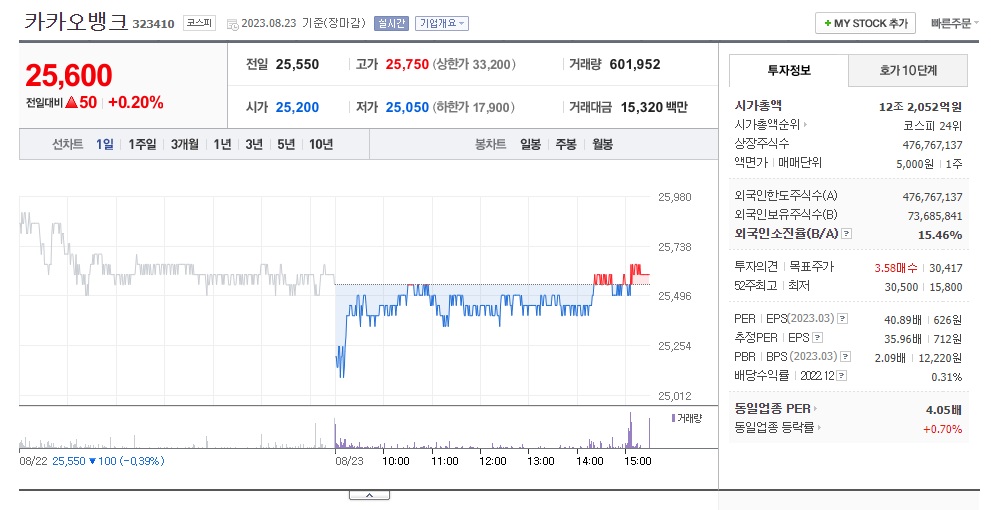Select the 5년 line chart period
This screenshot has height=510, width=991.
tap(286, 144)
